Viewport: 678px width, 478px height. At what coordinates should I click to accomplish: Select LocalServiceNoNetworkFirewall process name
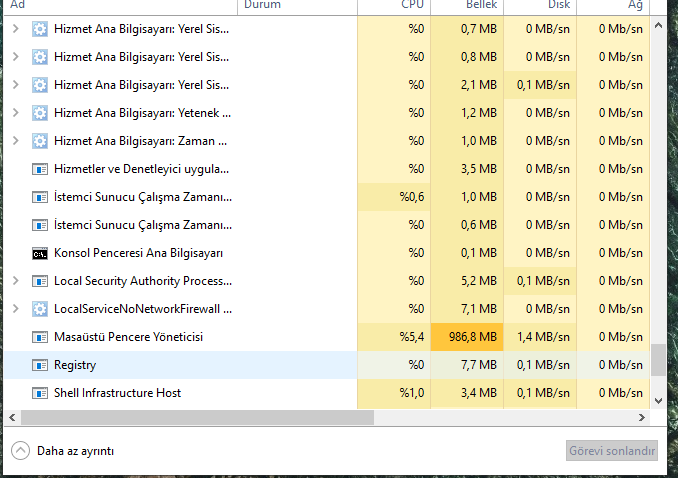[143, 309]
